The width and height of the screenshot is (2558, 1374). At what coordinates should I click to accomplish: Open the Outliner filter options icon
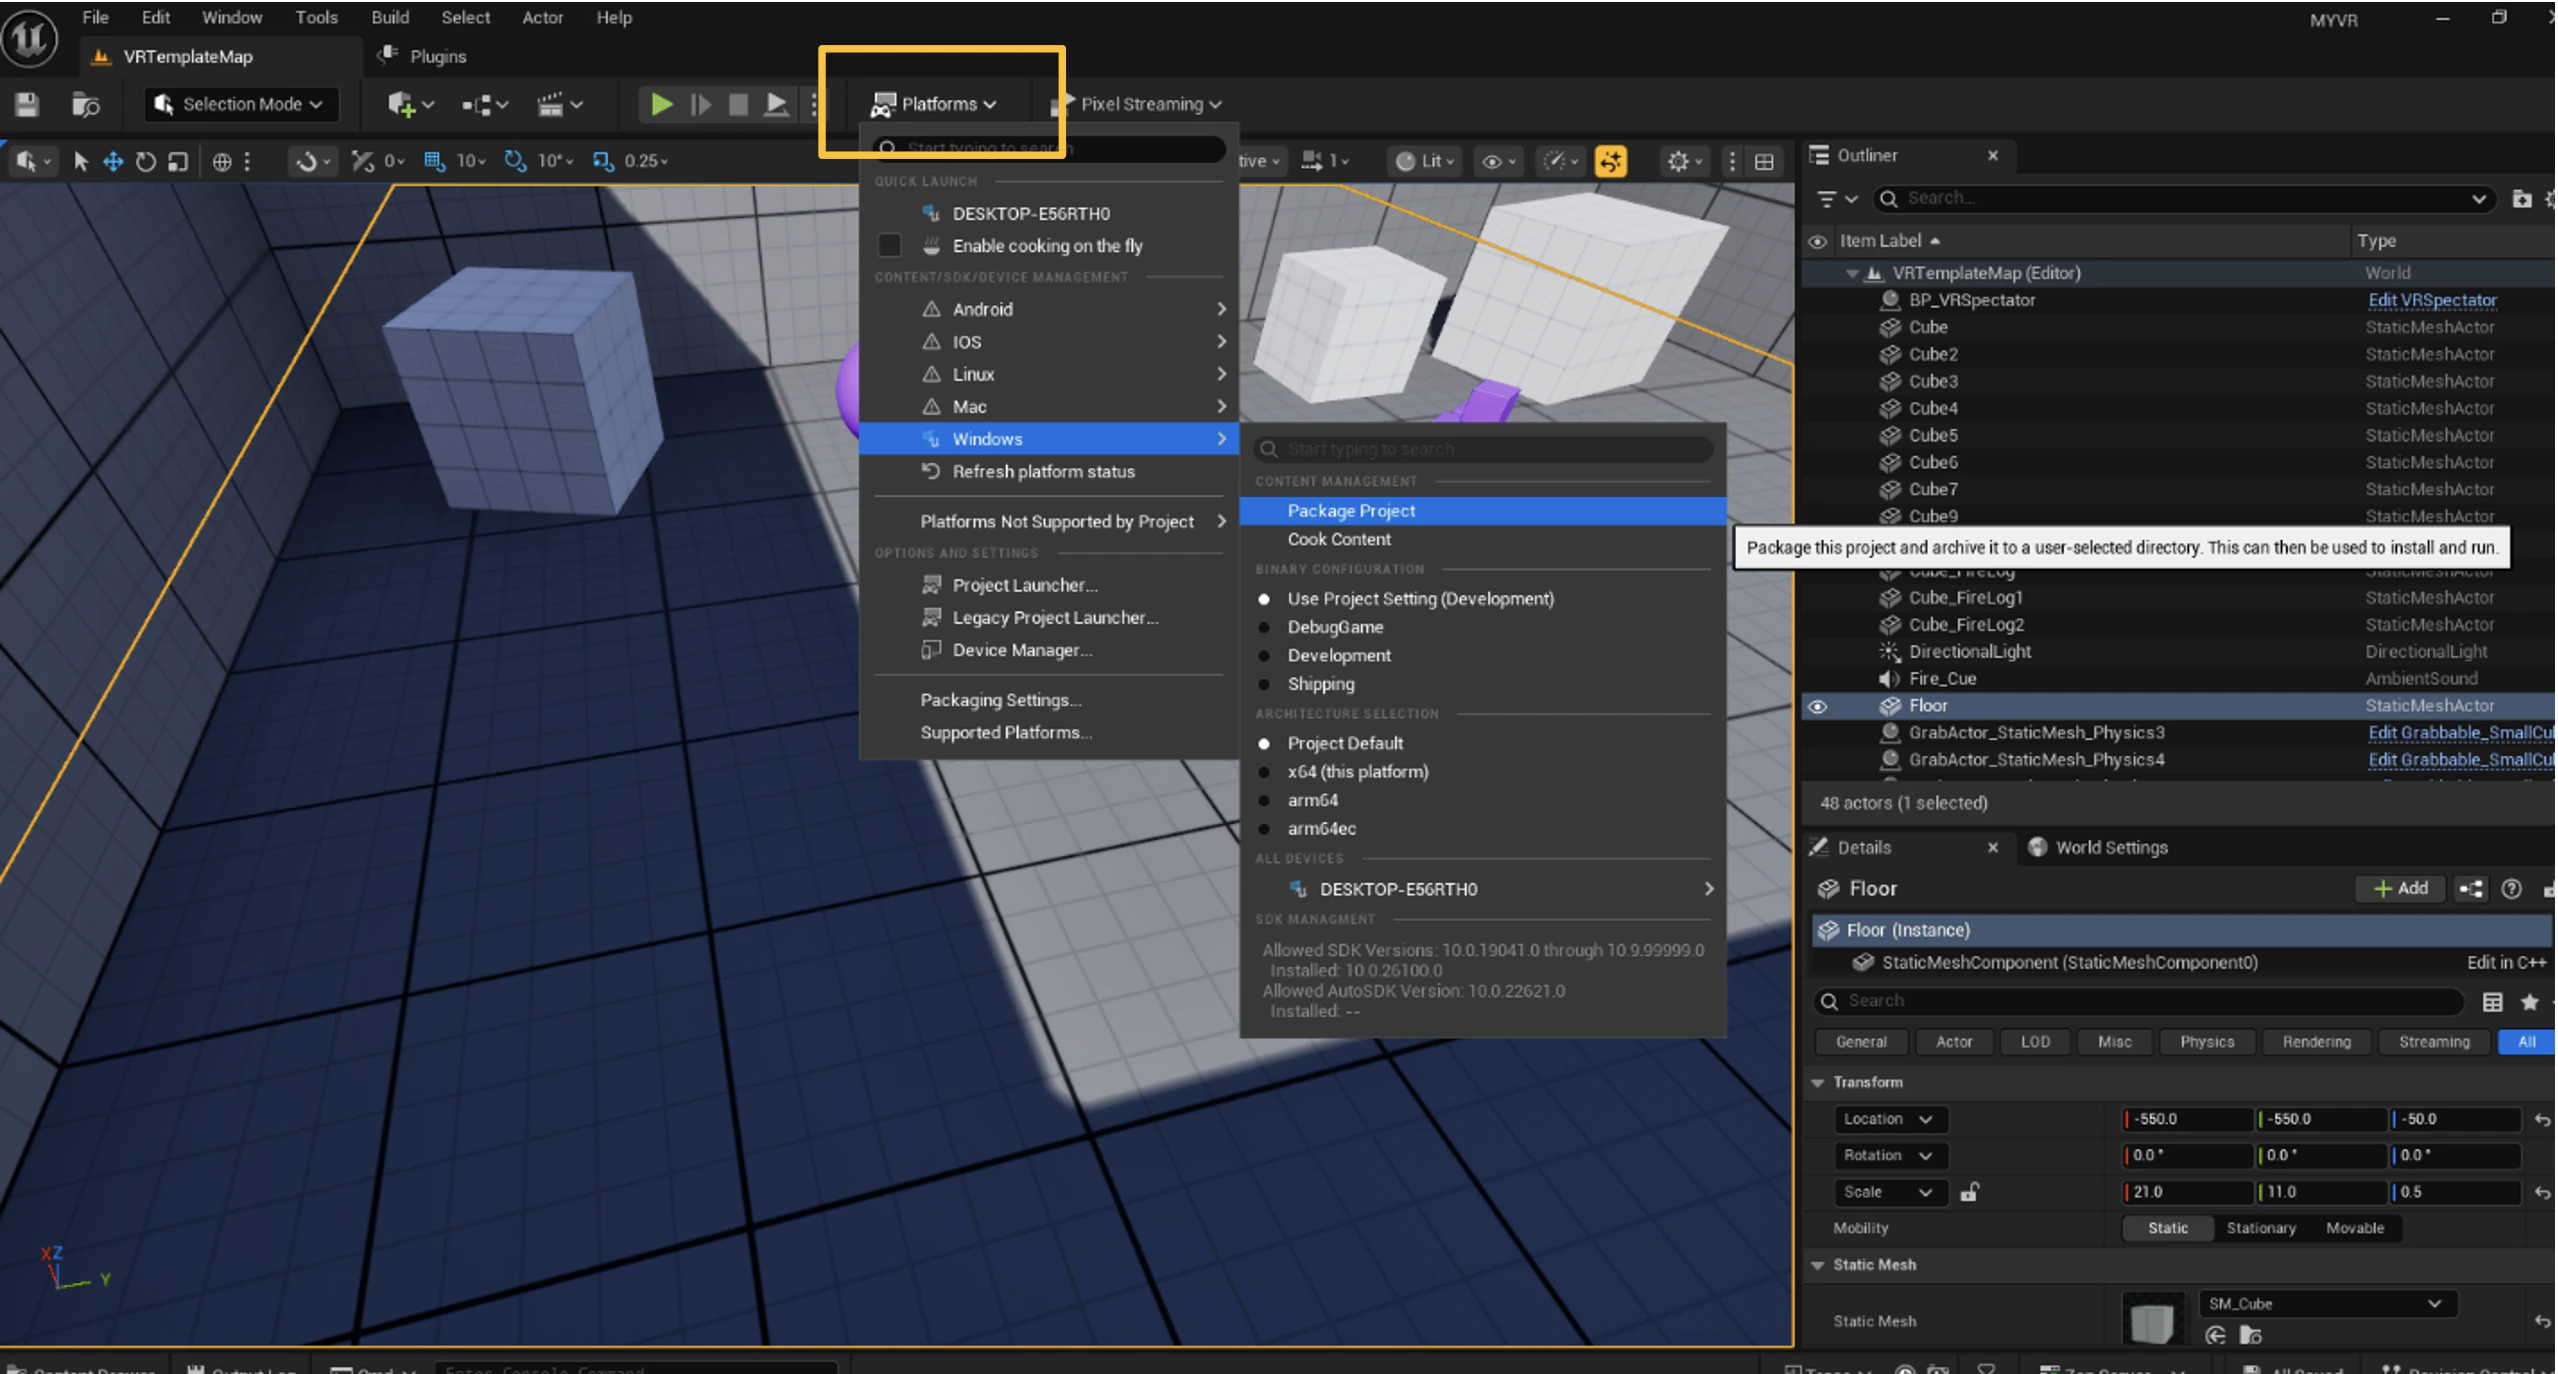click(x=1836, y=199)
